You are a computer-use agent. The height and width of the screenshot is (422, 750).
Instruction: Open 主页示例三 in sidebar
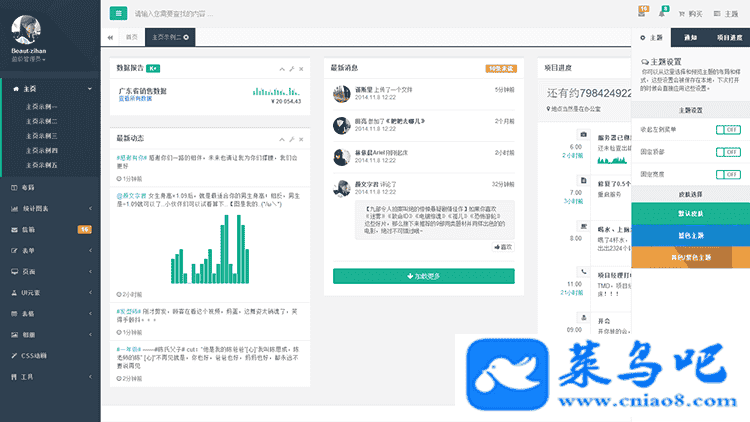pos(41,136)
